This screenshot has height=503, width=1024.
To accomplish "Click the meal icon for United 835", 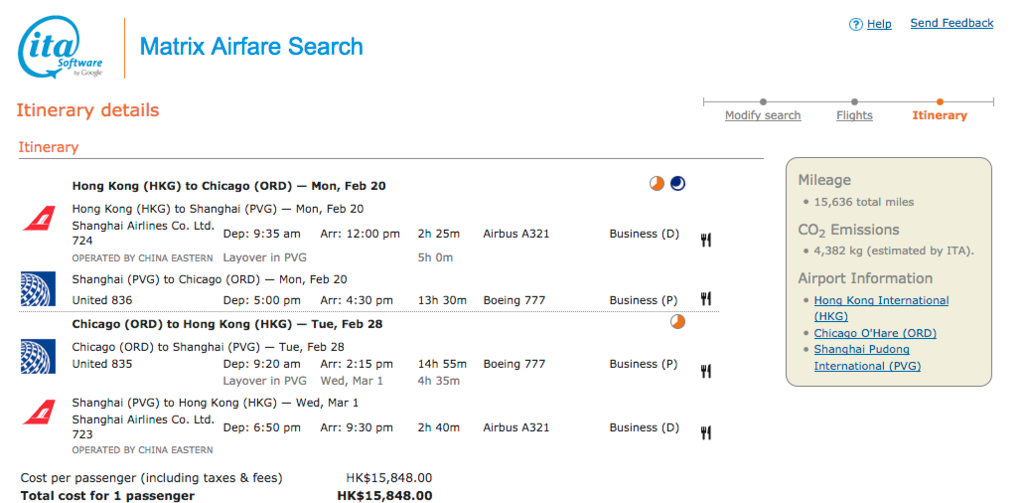I will pos(705,371).
